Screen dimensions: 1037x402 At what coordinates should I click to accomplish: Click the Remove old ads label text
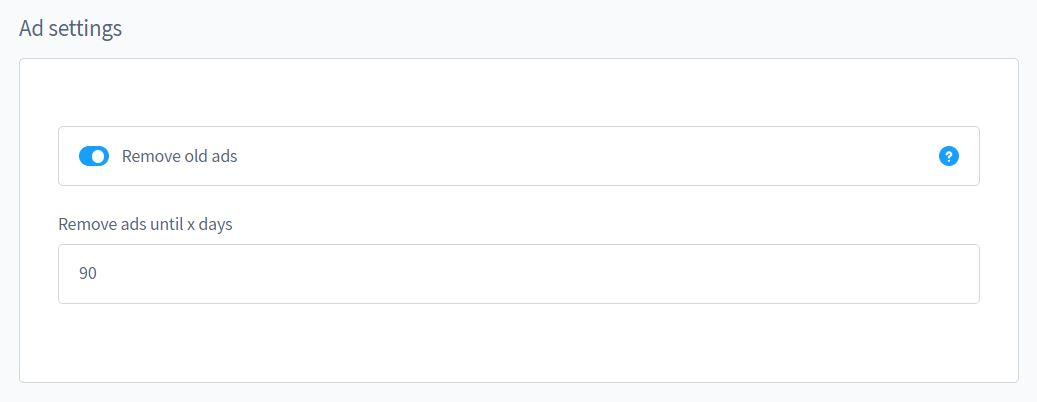pos(179,156)
